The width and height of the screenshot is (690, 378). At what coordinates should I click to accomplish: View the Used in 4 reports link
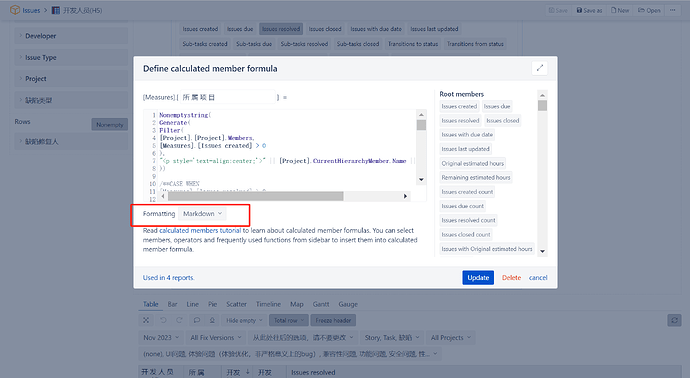pyautogui.click(x=169, y=278)
